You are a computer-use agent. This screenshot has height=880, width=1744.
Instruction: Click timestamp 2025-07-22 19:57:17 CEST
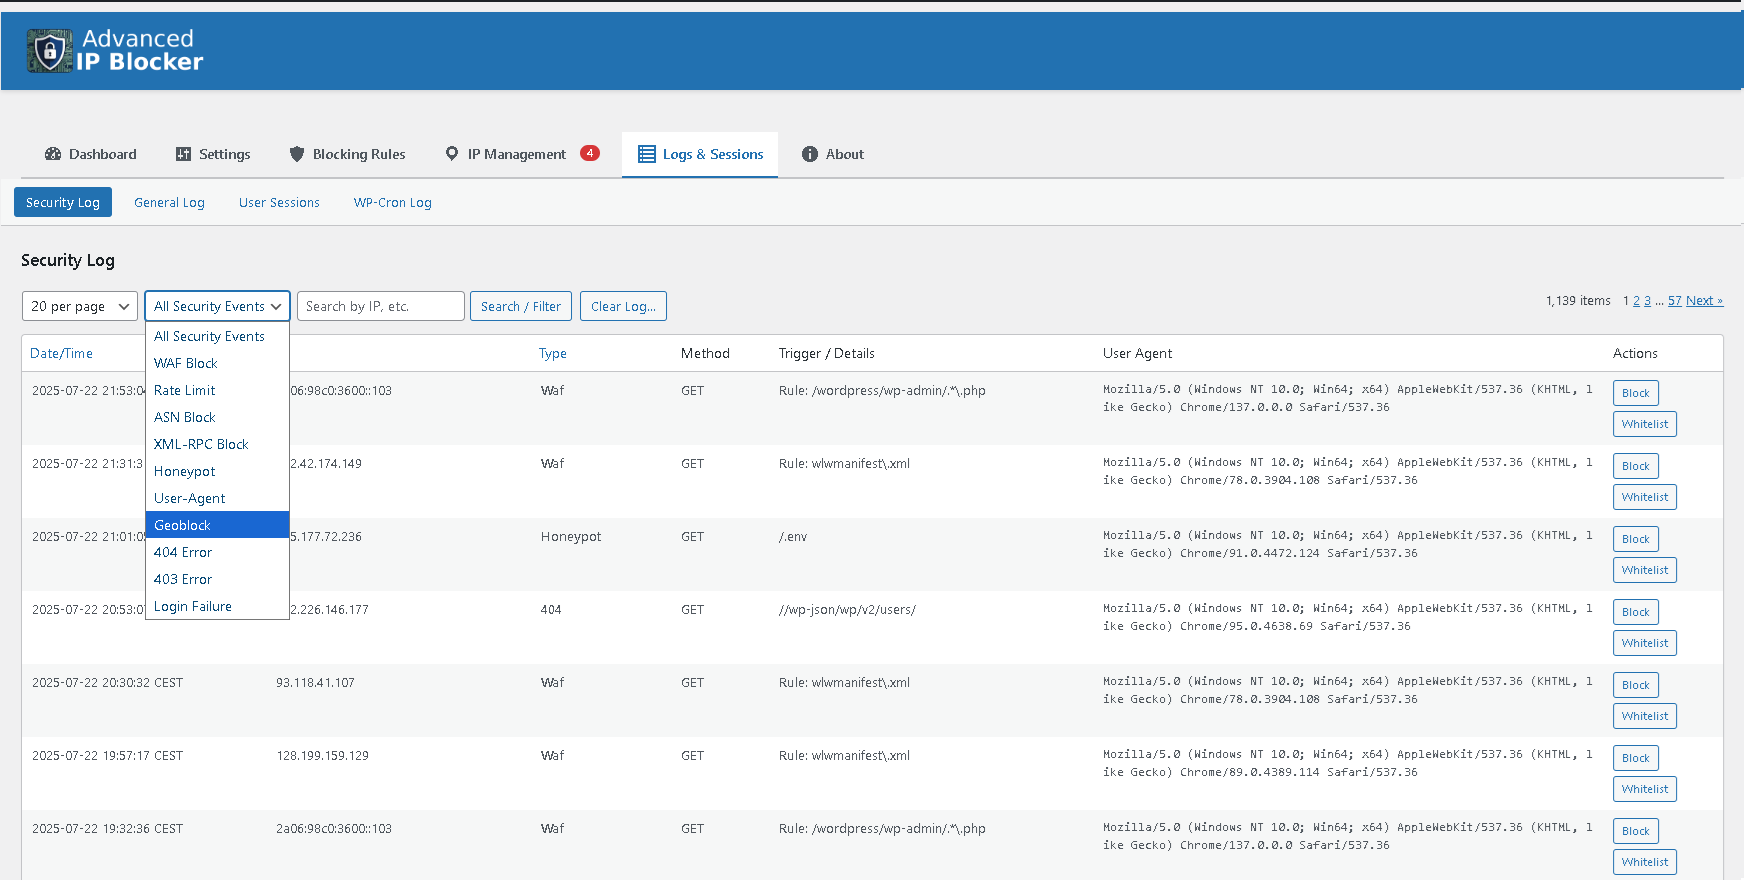tap(107, 756)
